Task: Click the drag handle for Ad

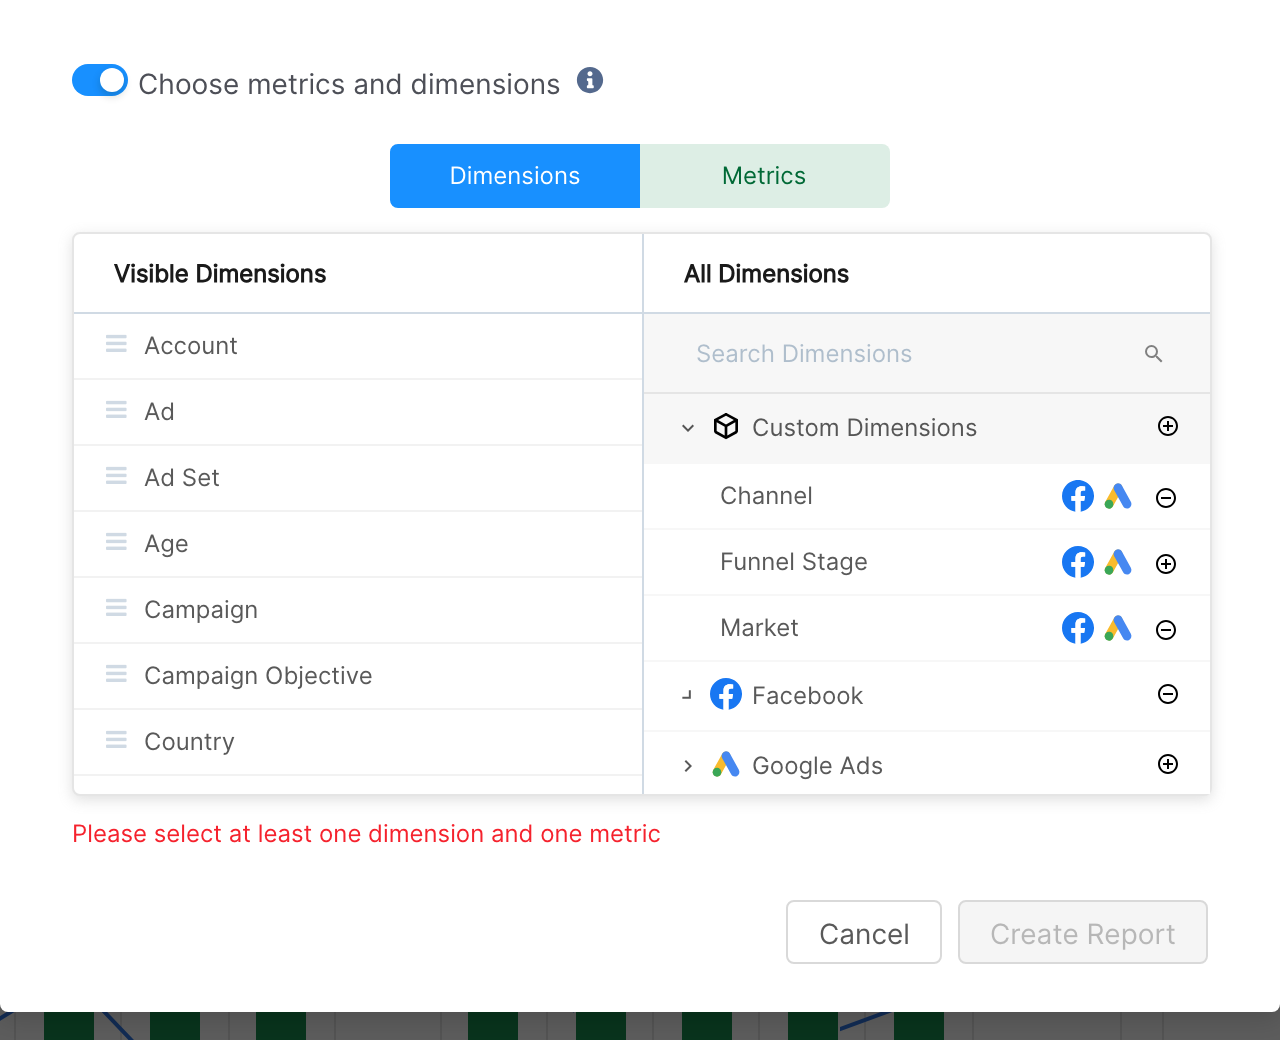Action: tap(116, 410)
